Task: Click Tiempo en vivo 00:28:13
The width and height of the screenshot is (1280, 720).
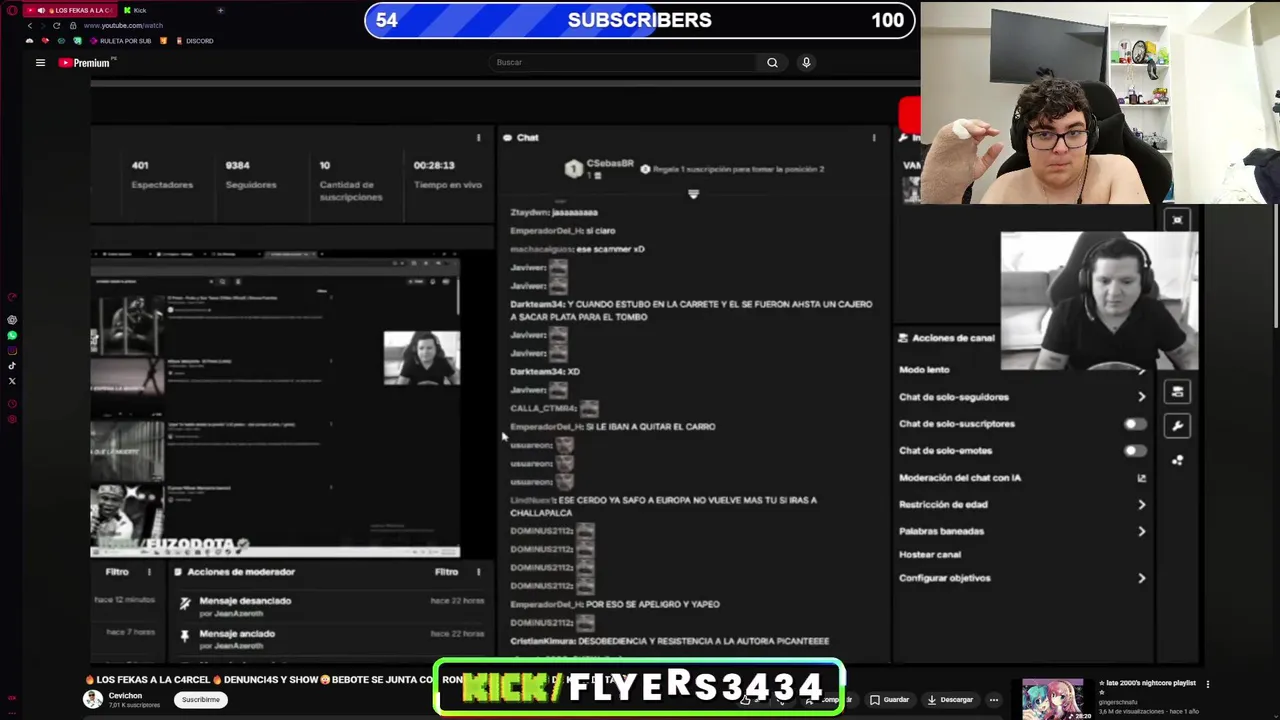Action: tap(447, 175)
